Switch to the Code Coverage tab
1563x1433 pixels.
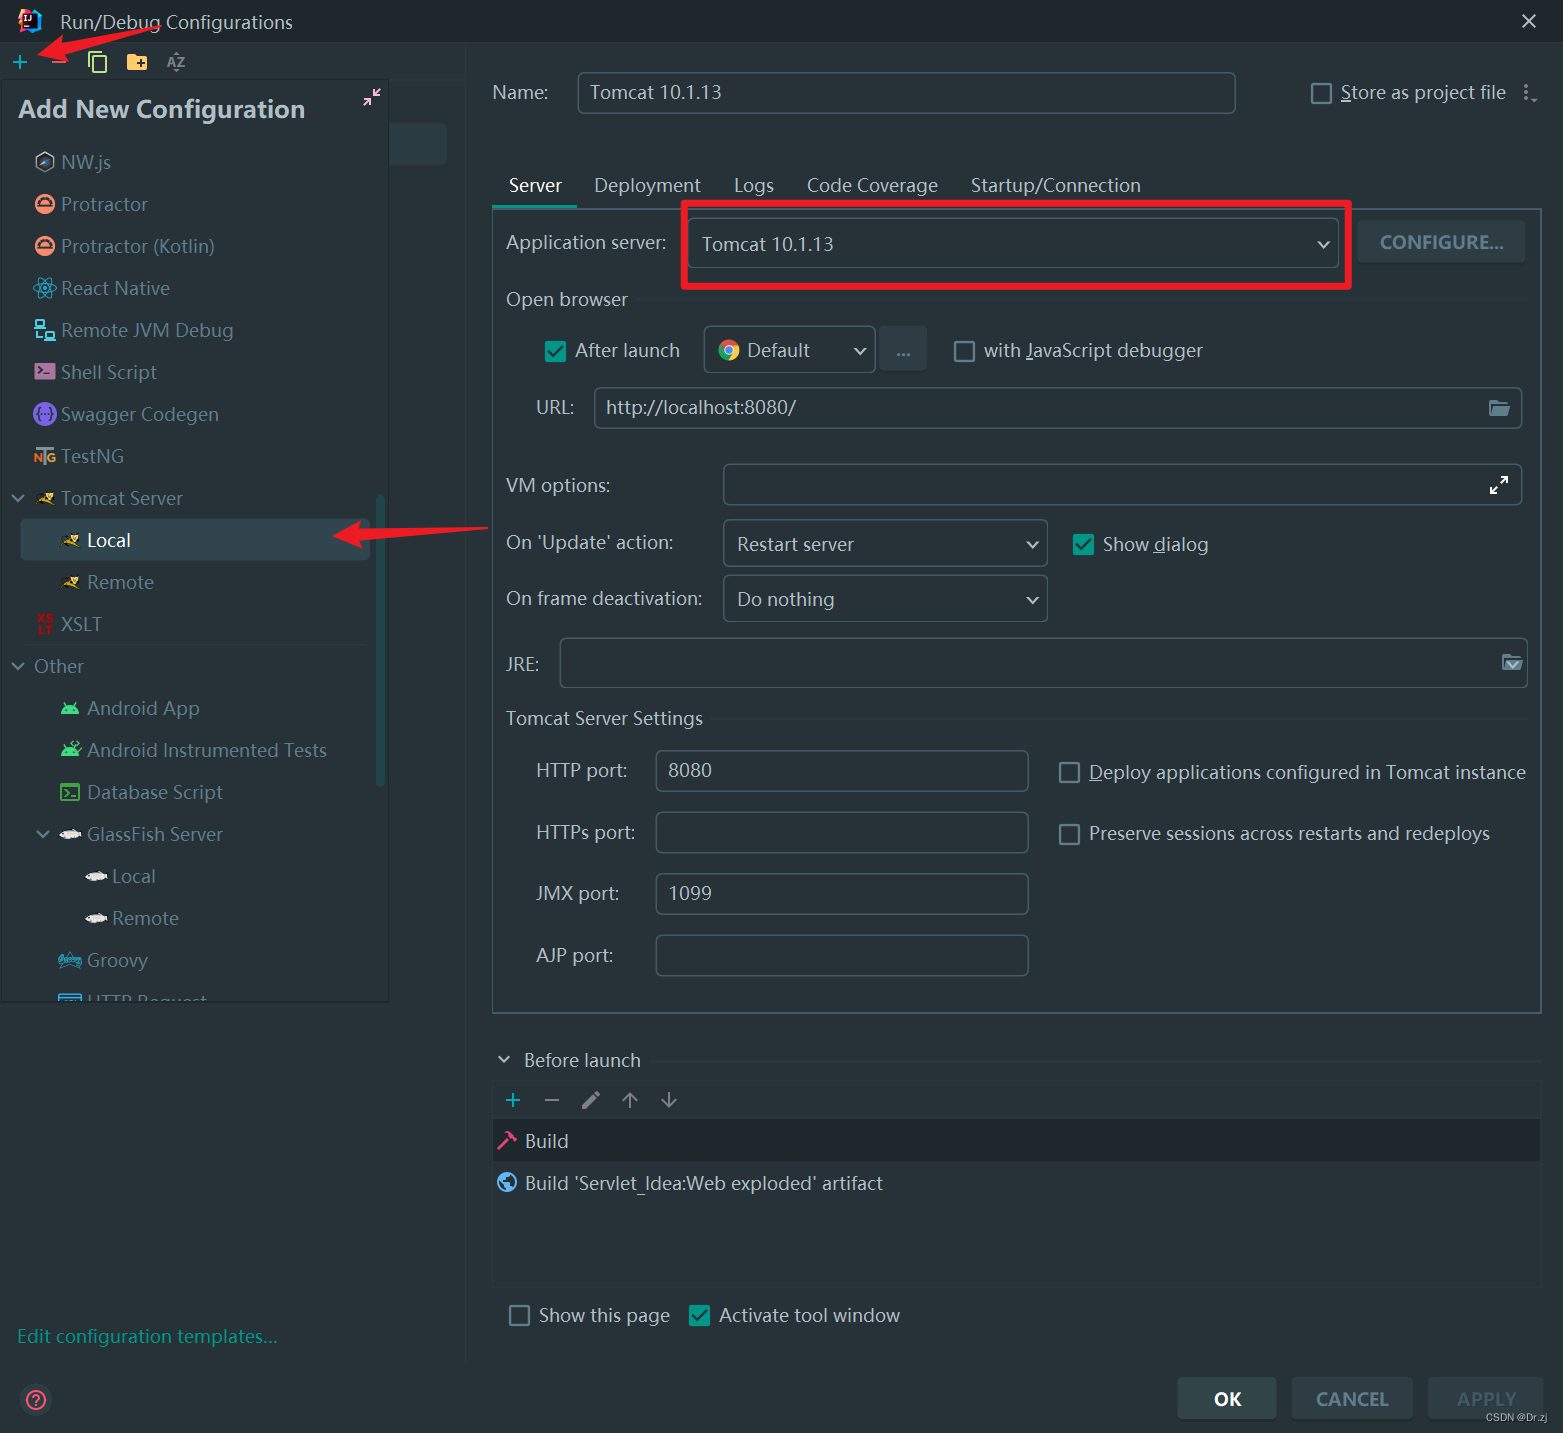click(x=872, y=185)
